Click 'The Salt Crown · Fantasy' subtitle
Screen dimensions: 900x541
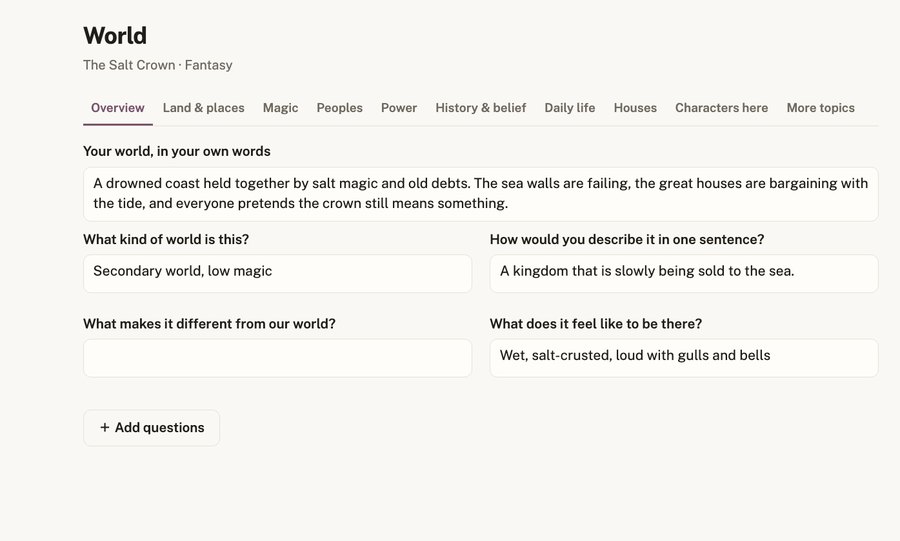click(157, 65)
